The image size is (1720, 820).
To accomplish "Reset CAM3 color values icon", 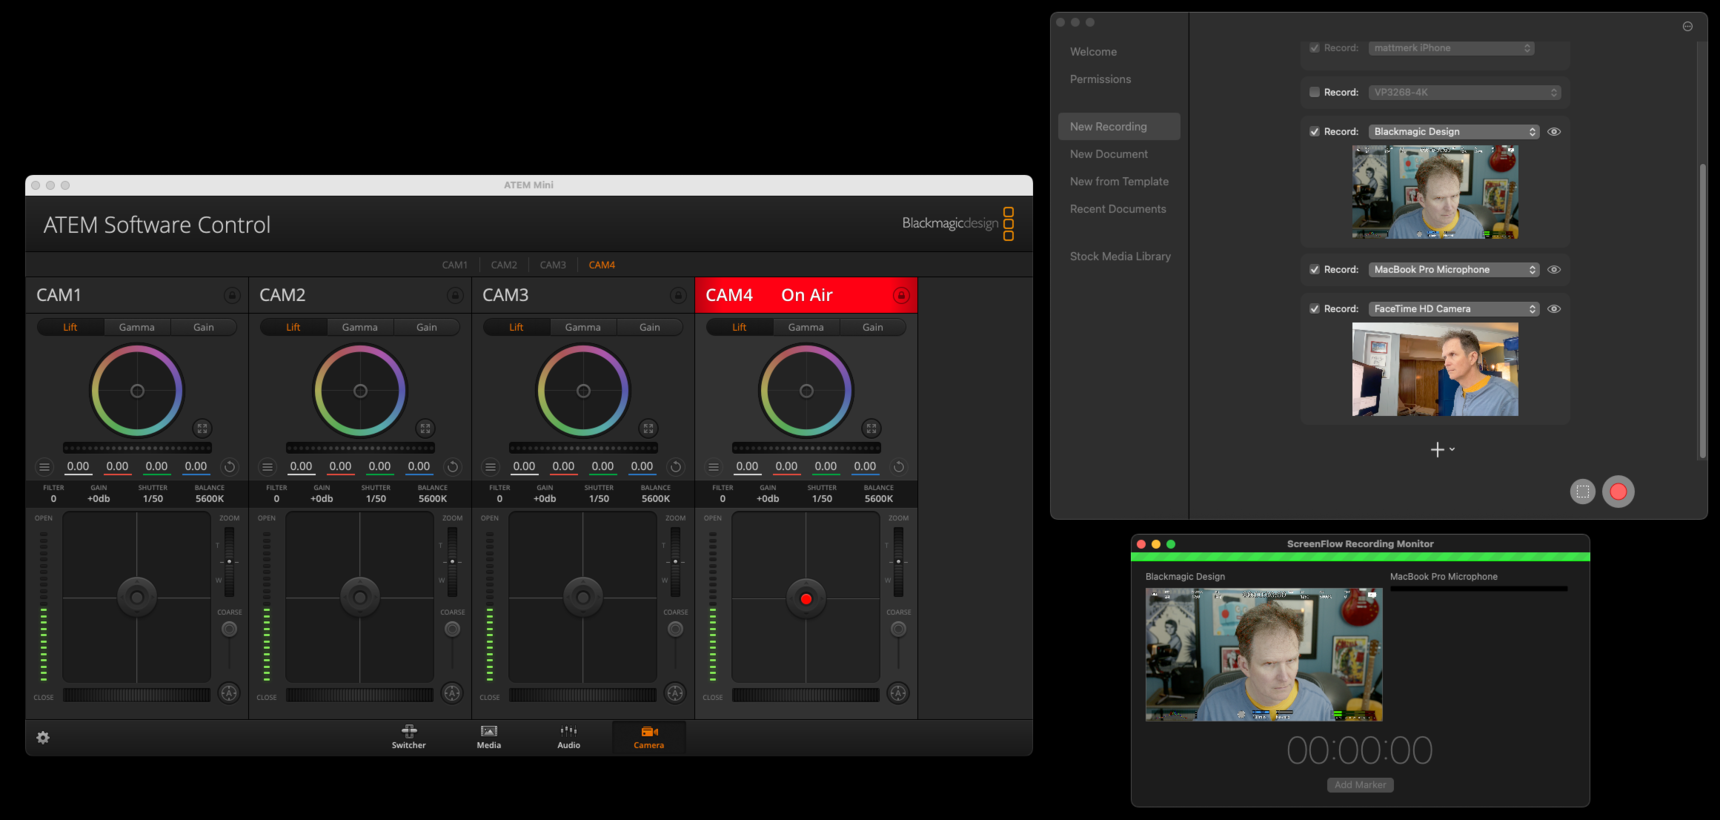I will (x=675, y=467).
